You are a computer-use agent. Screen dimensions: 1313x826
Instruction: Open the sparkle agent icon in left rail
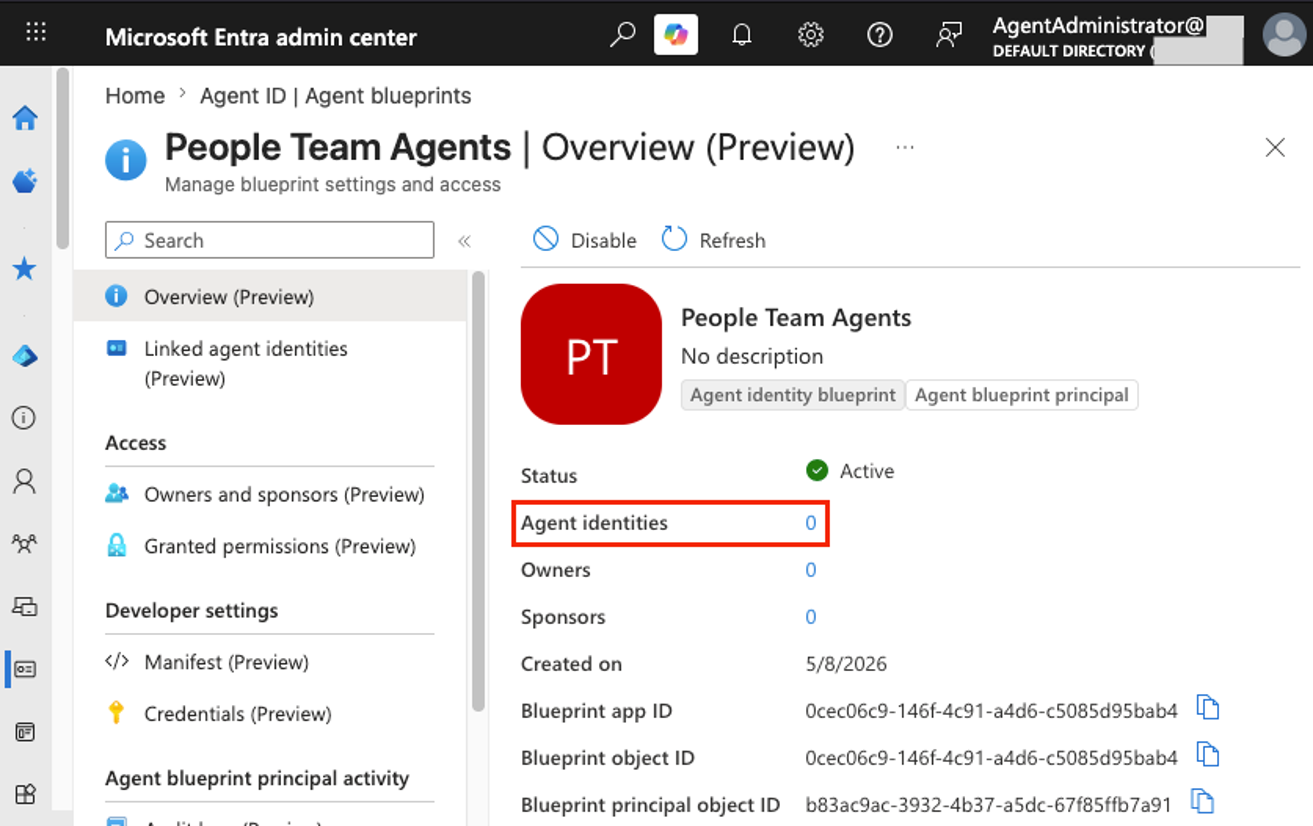pos(25,181)
